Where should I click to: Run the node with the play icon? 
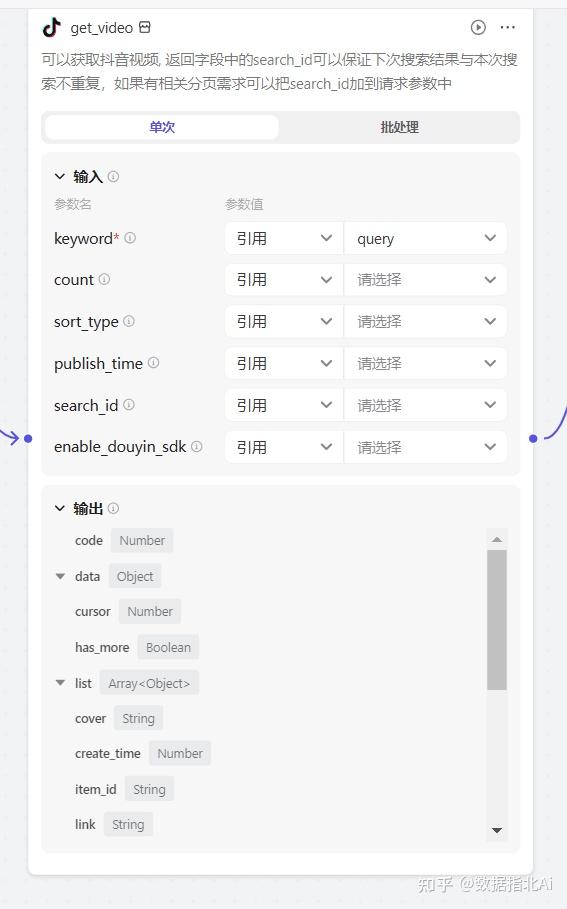click(x=478, y=27)
